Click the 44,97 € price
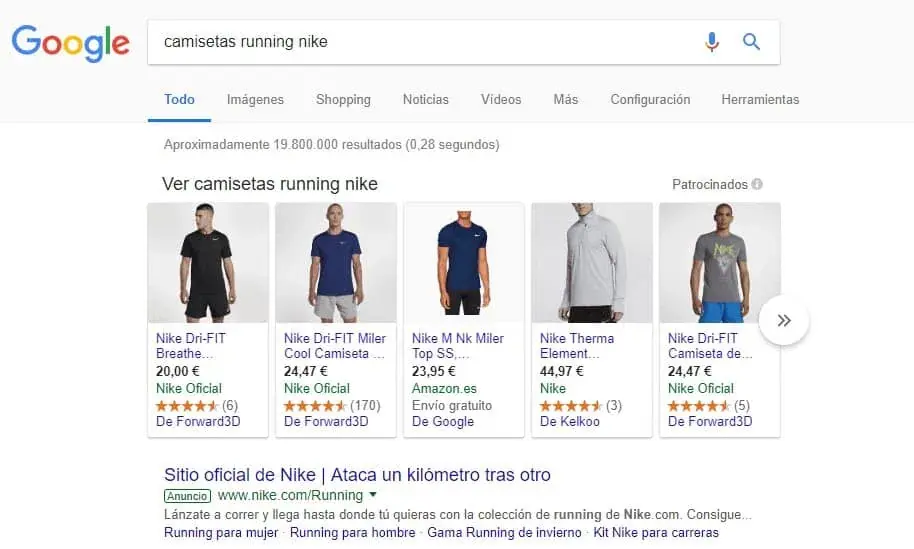The height and width of the screenshot is (549, 914). click(561, 371)
